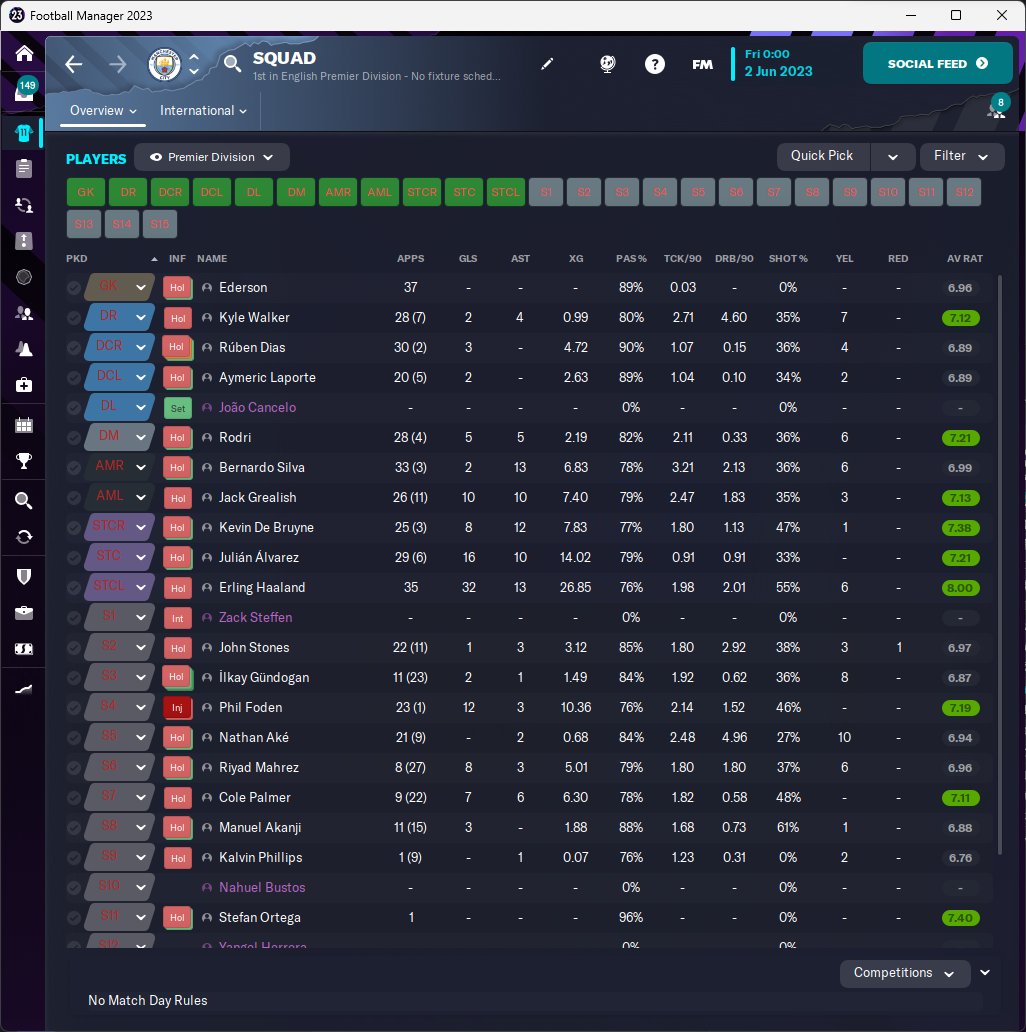The image size is (1026, 1032).
Task: Open the Tactics board icon in sidebar
Action: pyautogui.click(x=24, y=241)
